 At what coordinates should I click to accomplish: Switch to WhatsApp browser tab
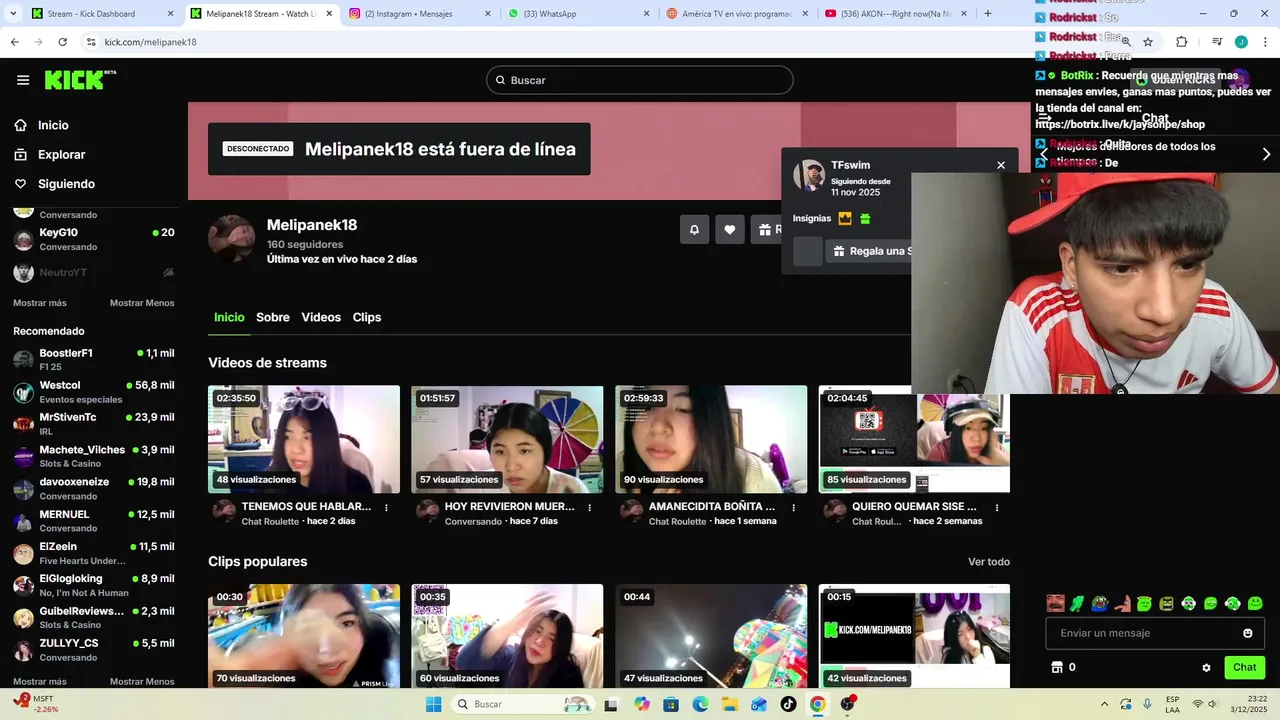point(577,14)
